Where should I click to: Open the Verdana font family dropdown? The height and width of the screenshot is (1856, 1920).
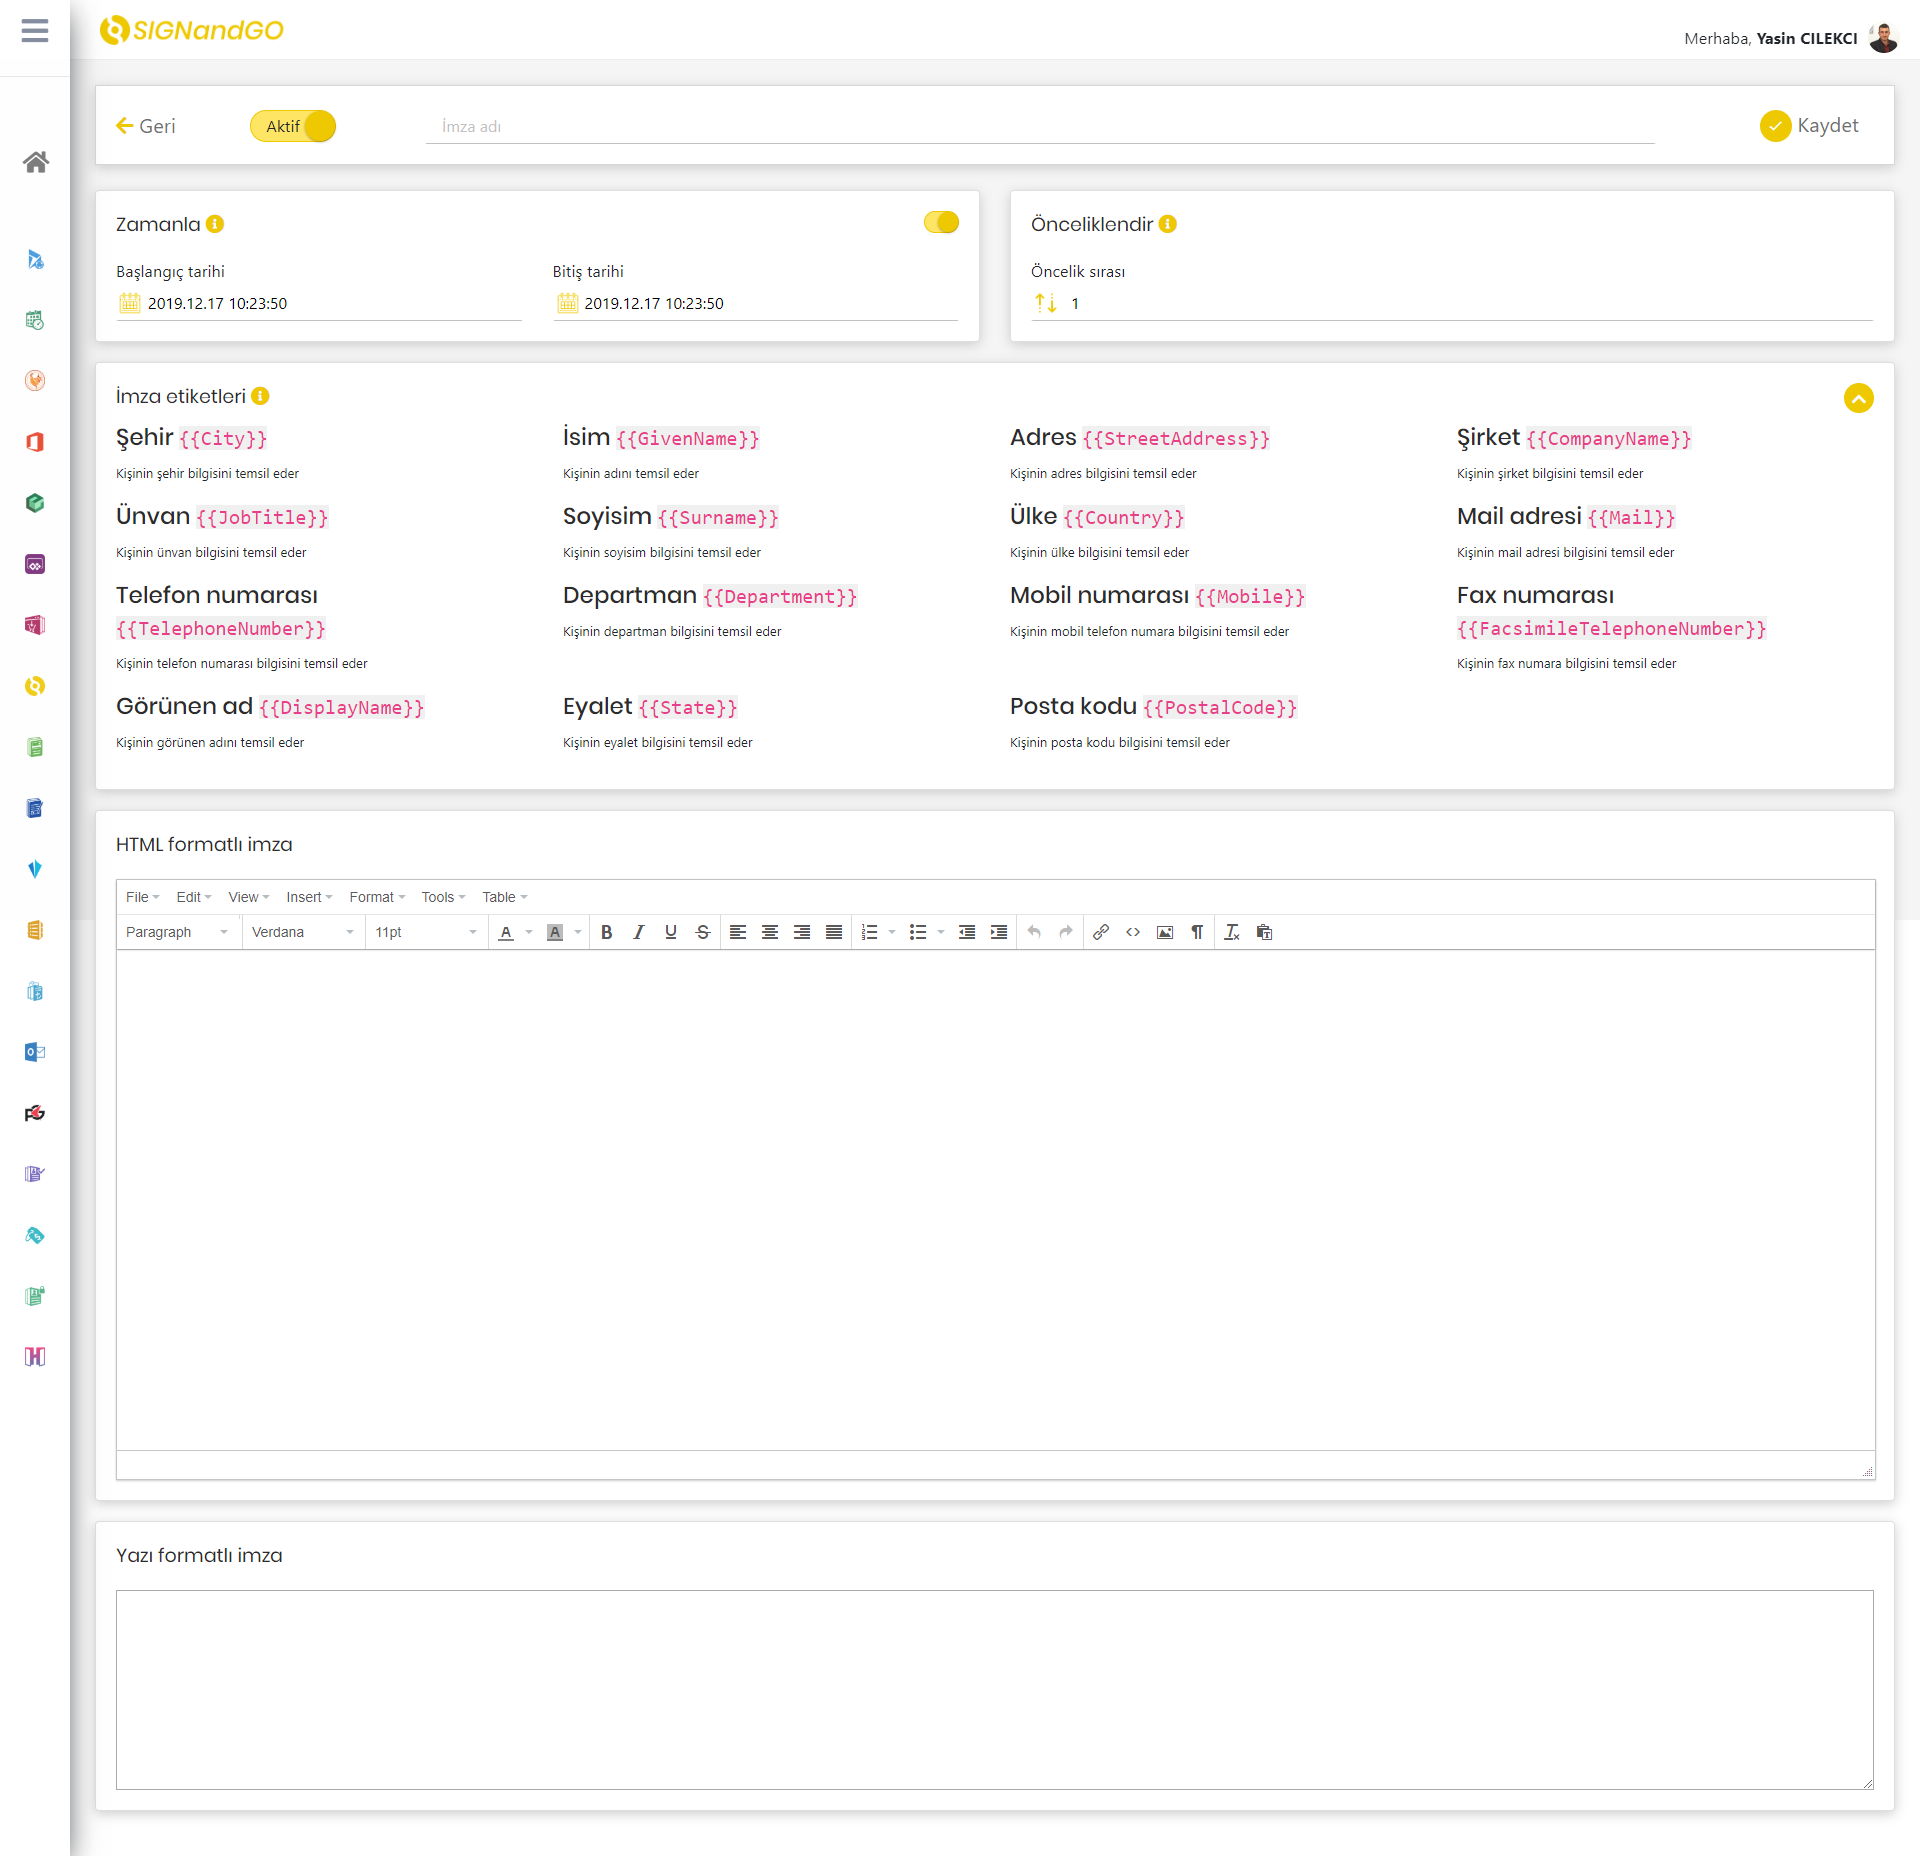[x=301, y=931]
